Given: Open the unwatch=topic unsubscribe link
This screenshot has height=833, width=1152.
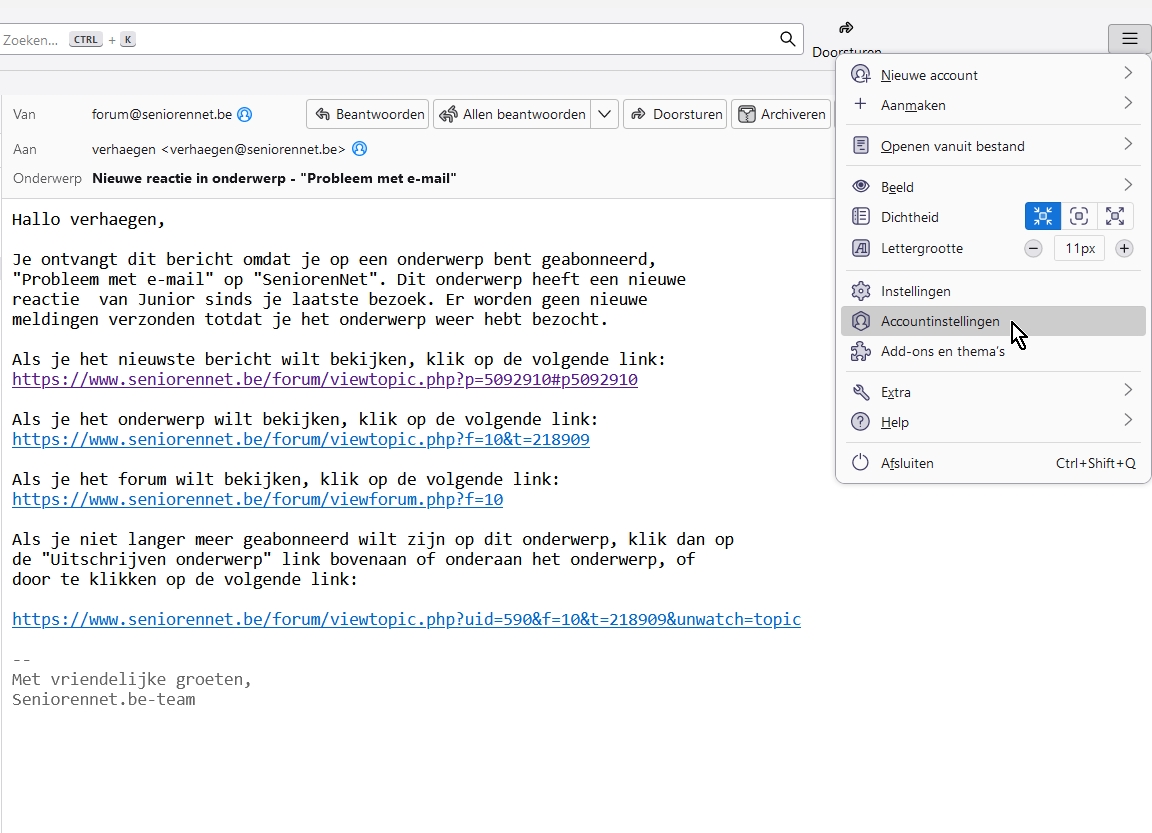Looking at the screenshot, I should (x=406, y=619).
